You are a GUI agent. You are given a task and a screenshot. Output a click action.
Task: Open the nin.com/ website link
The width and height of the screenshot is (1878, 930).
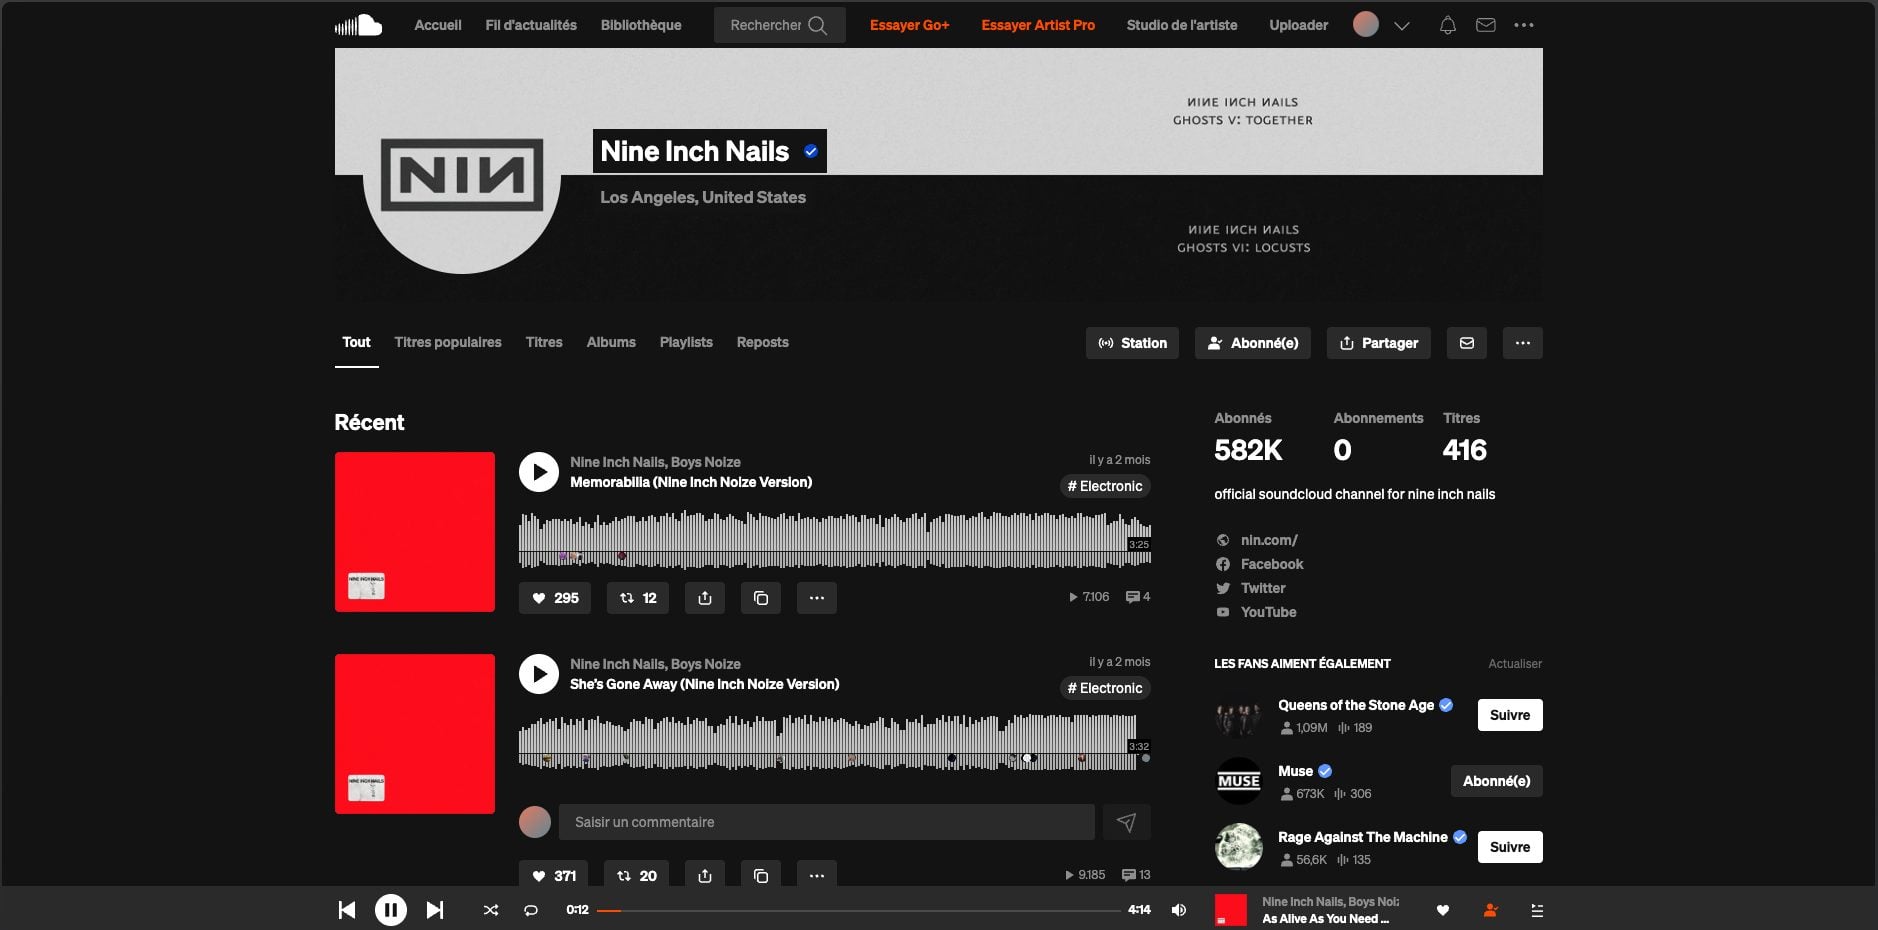click(x=1269, y=540)
